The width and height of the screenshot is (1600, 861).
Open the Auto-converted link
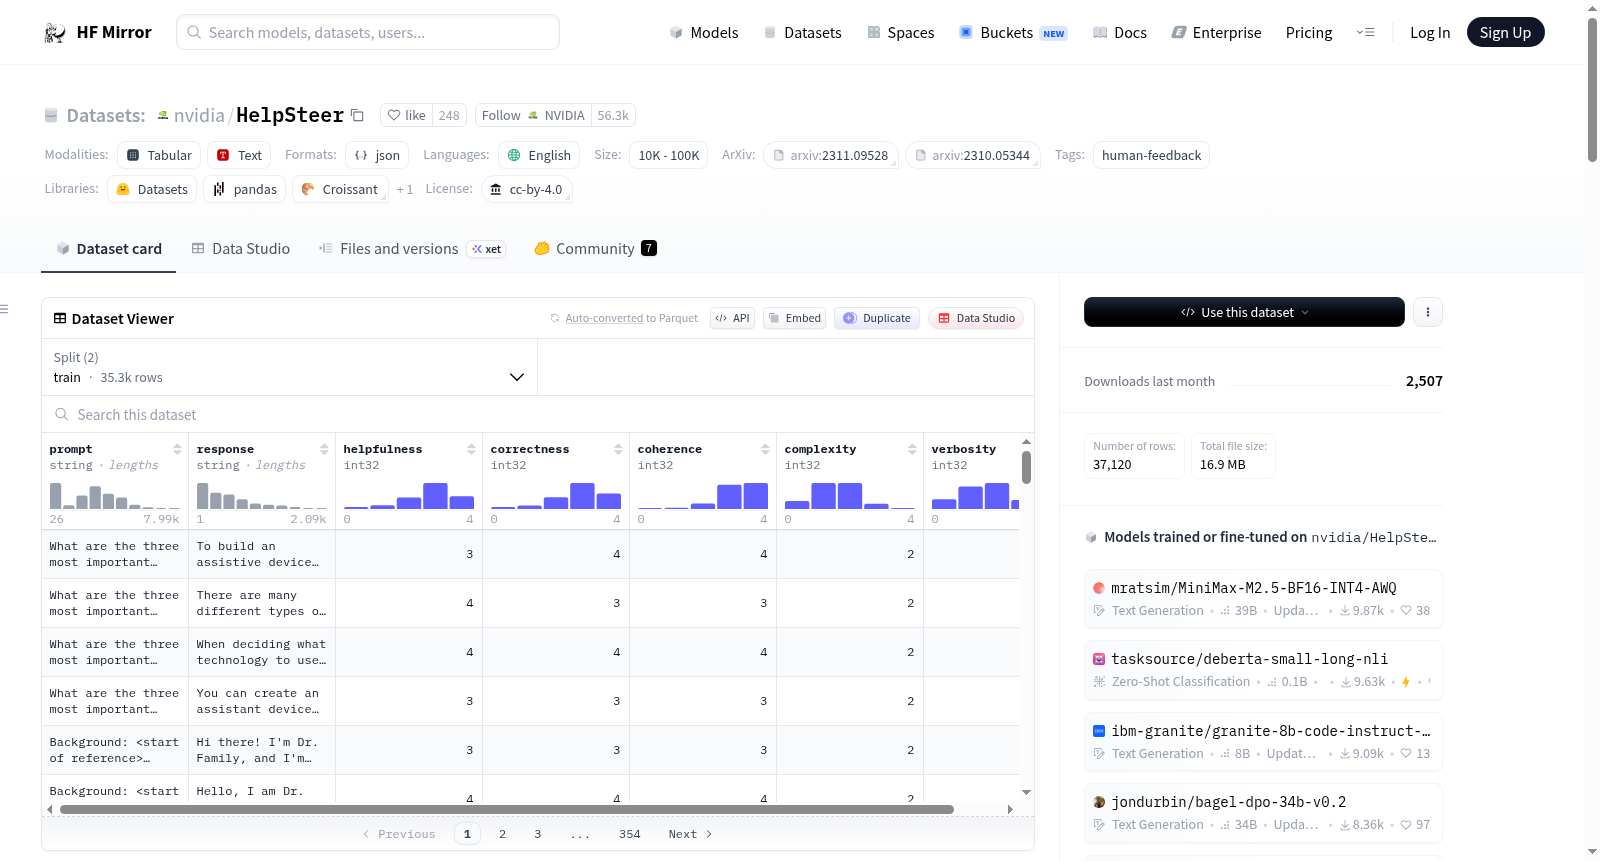click(604, 318)
